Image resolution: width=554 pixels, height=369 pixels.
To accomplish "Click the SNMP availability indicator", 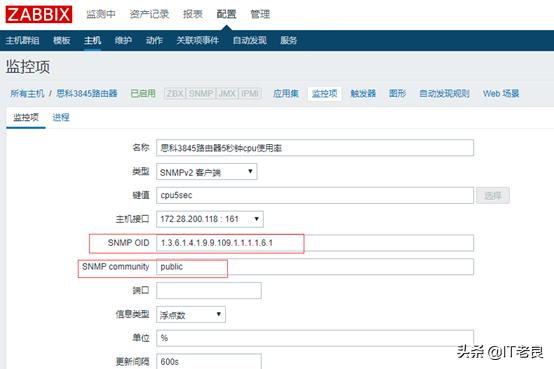I will coord(201,94).
